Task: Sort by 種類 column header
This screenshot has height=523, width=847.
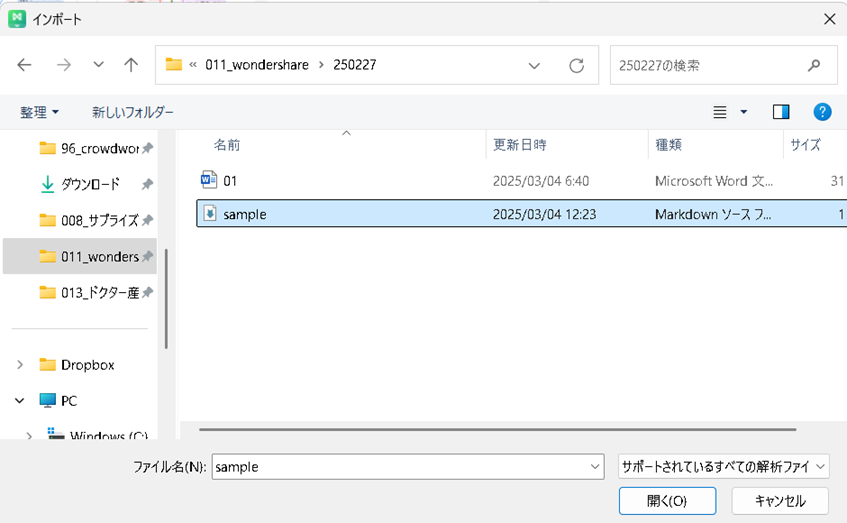Action: [668, 145]
